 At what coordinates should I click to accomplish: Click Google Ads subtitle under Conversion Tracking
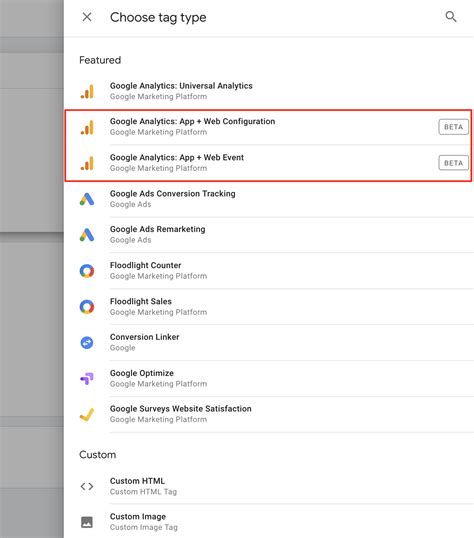pos(130,204)
